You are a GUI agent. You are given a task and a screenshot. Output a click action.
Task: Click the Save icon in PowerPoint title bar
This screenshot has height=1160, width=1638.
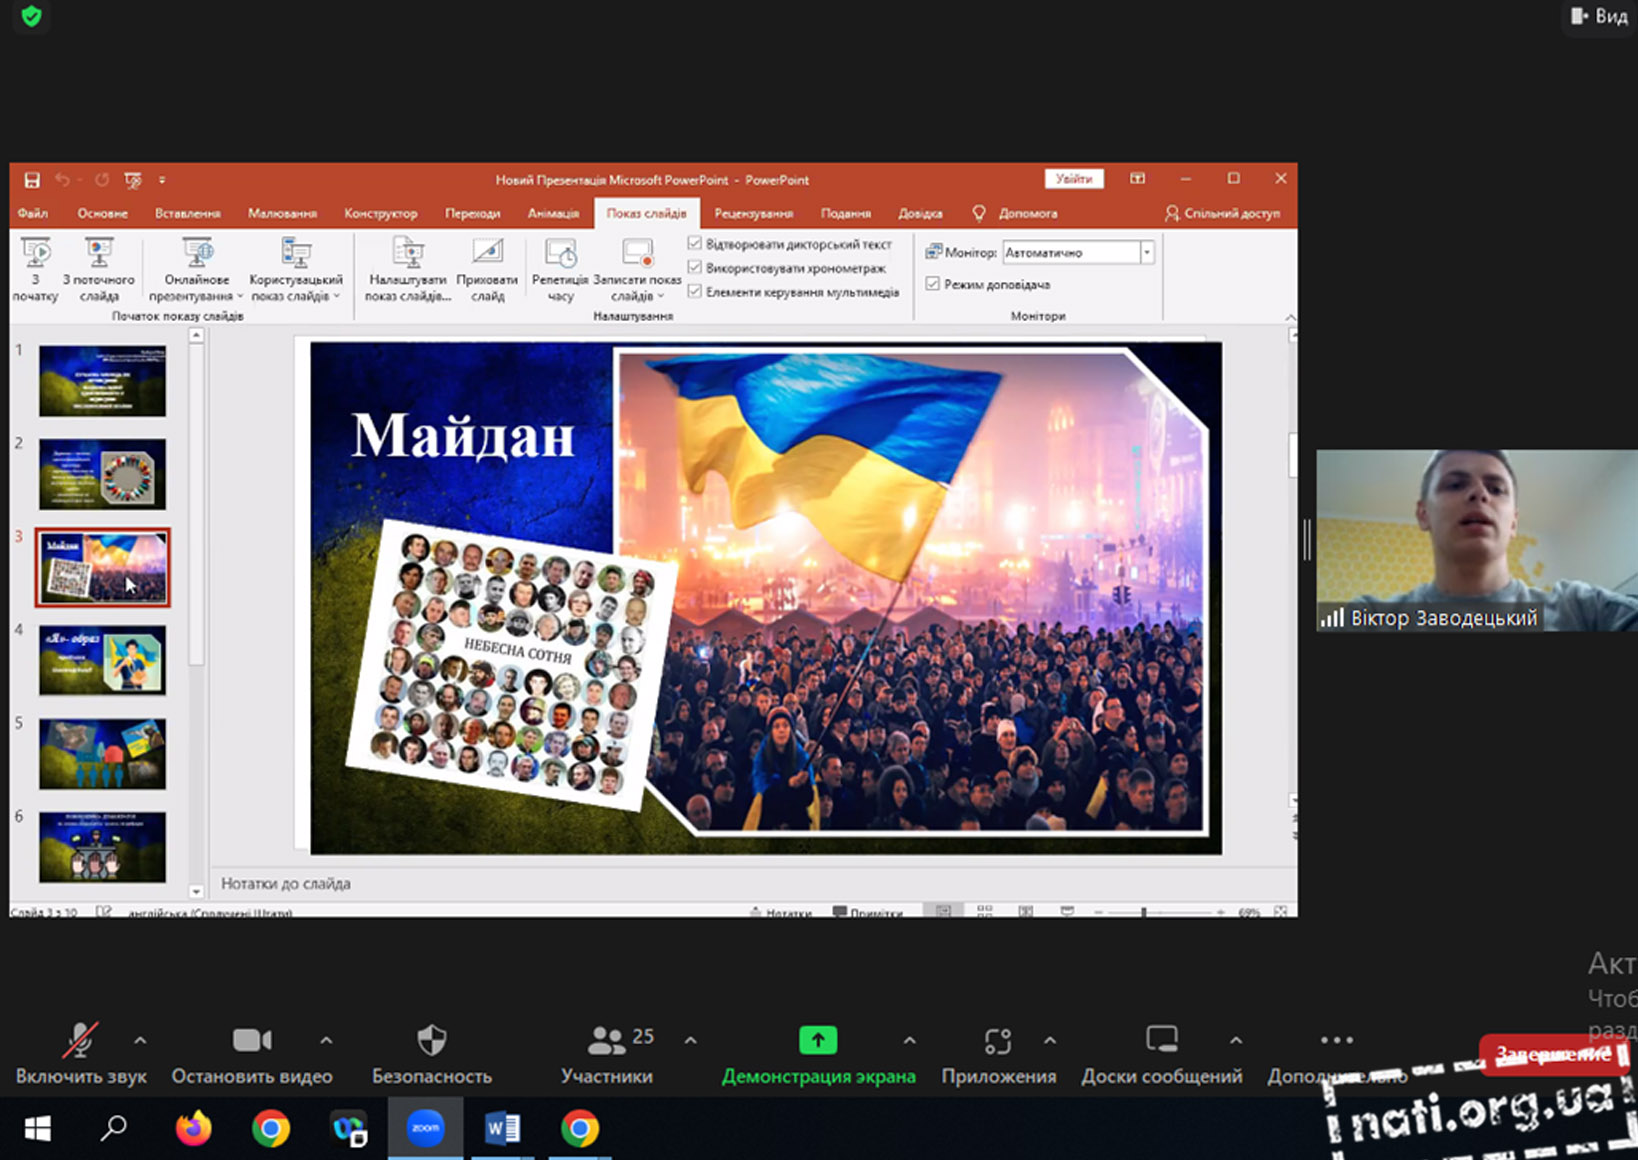point(32,180)
